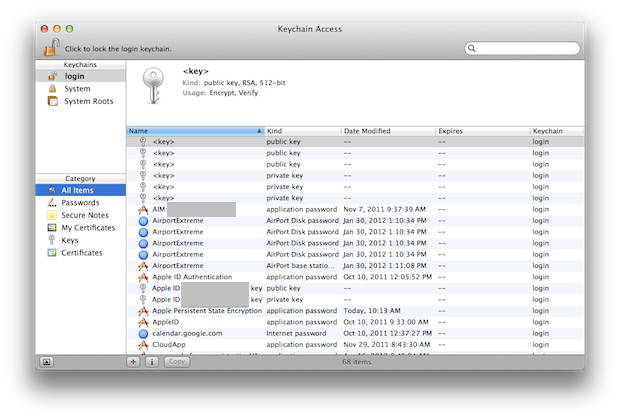Select the CloudApp row

coord(355,344)
